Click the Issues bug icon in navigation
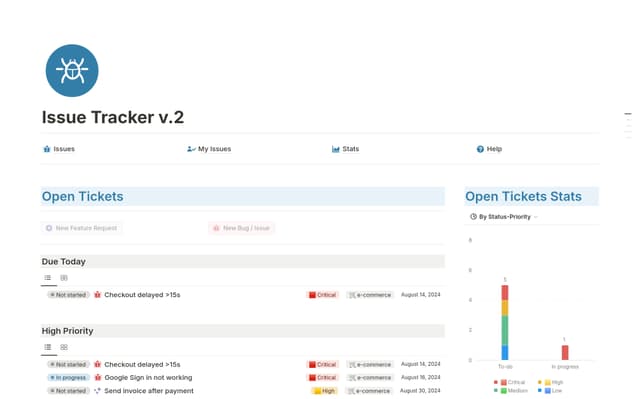 [x=47, y=149]
